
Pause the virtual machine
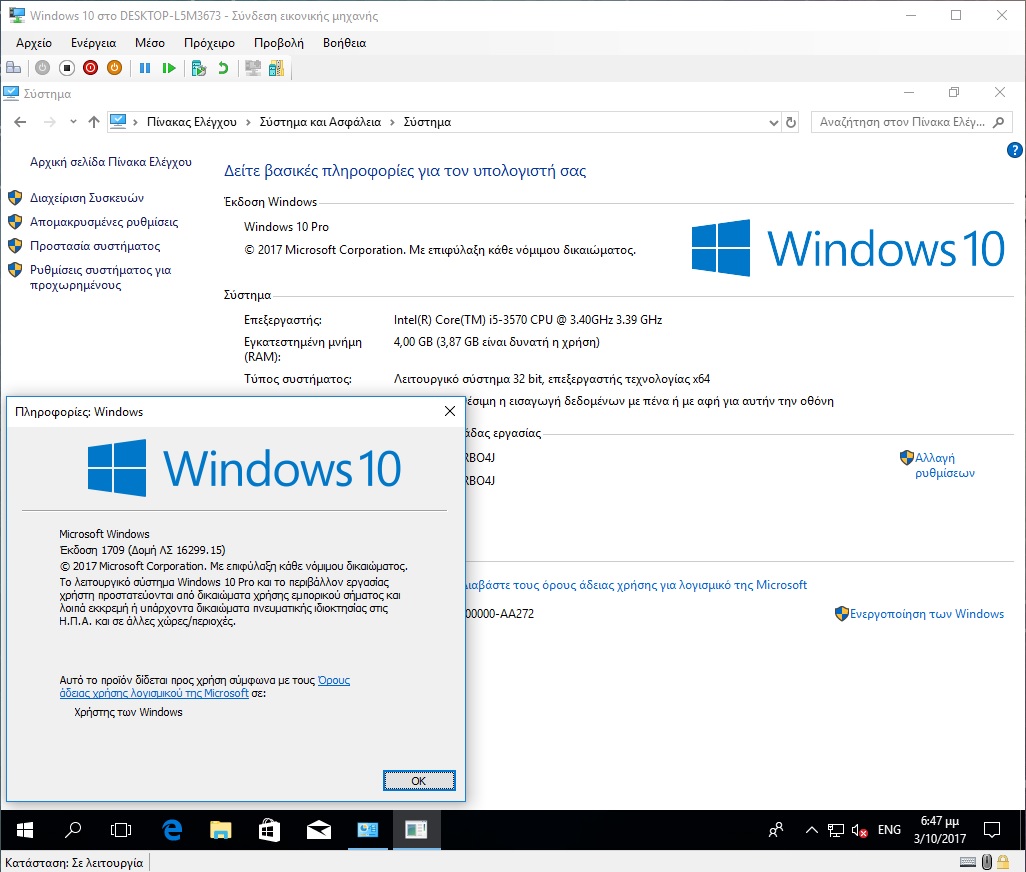145,68
